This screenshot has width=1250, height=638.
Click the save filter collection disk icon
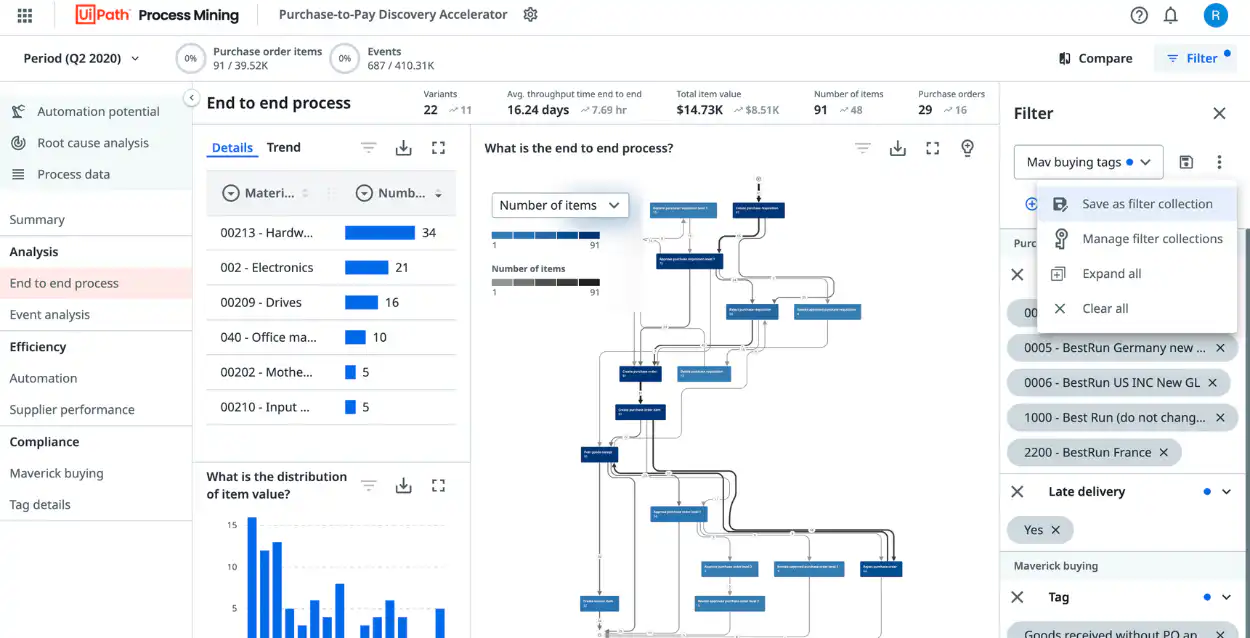pos(1186,162)
